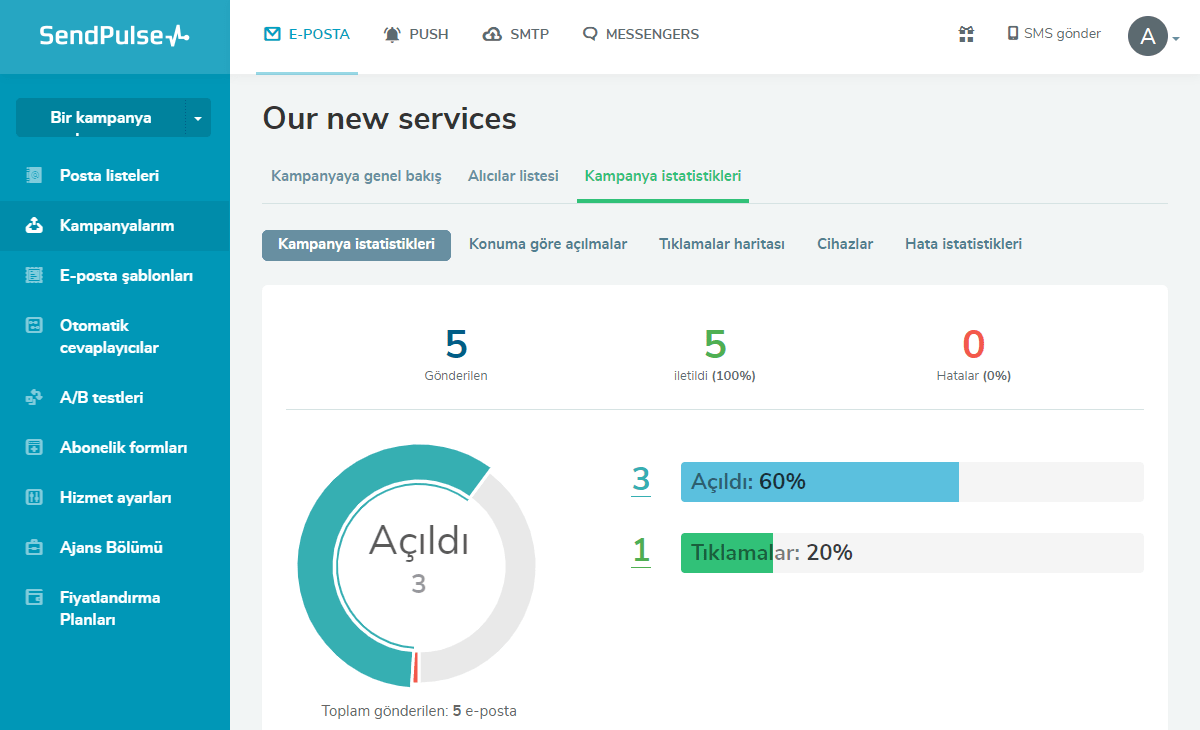This screenshot has height=730, width=1200.
Task: Click the E-posta şablonları icon
Action: [x=34, y=276]
